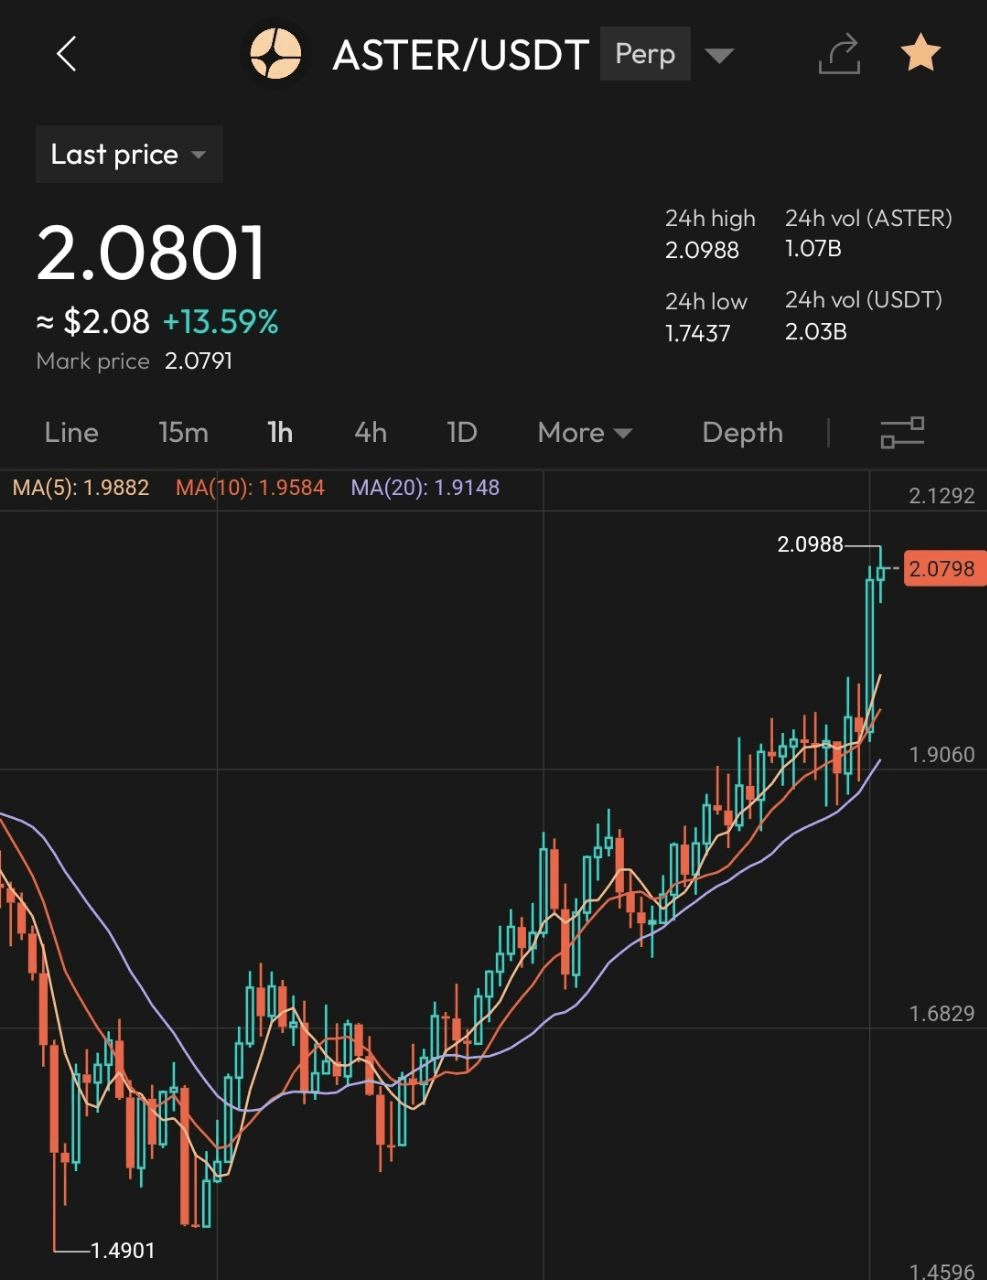Tap the current price tag 2.0798

point(941,569)
